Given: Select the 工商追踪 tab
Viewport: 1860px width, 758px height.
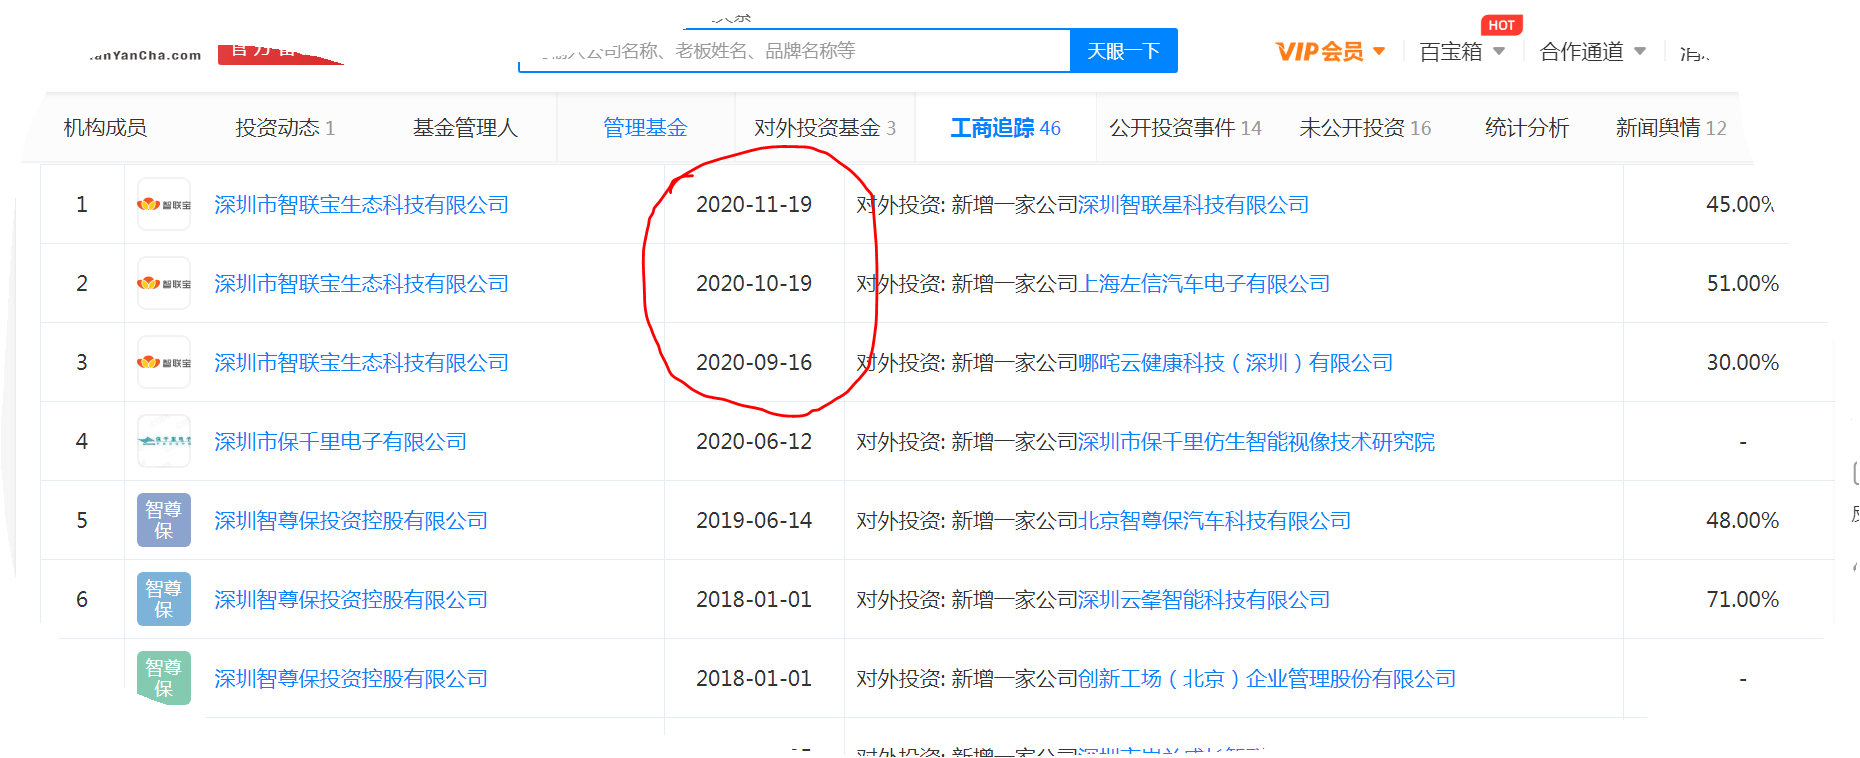Looking at the screenshot, I should 1005,128.
